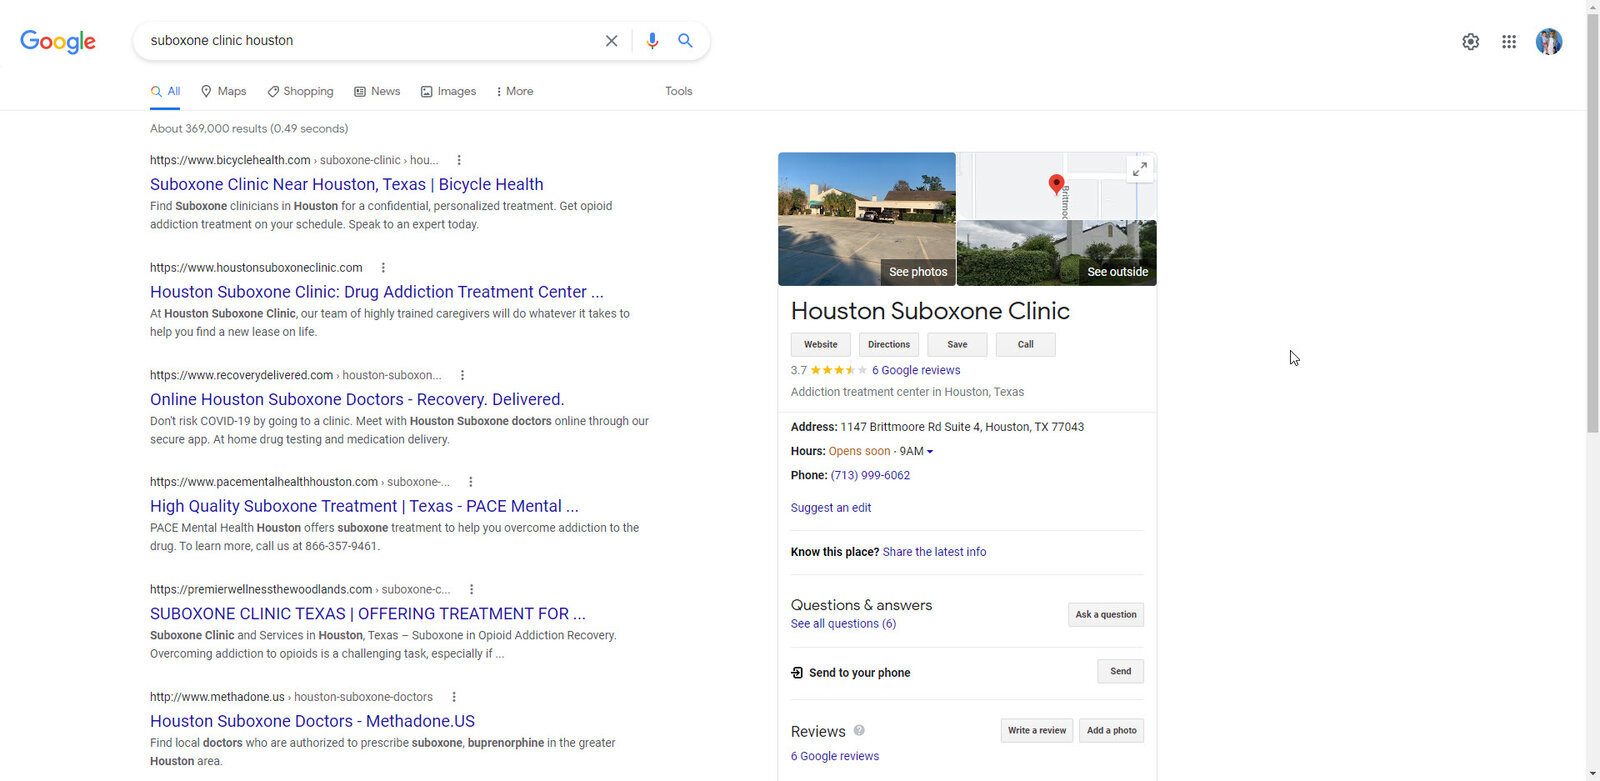Click the Ask a question button
The image size is (1600, 781).
pyautogui.click(x=1106, y=615)
